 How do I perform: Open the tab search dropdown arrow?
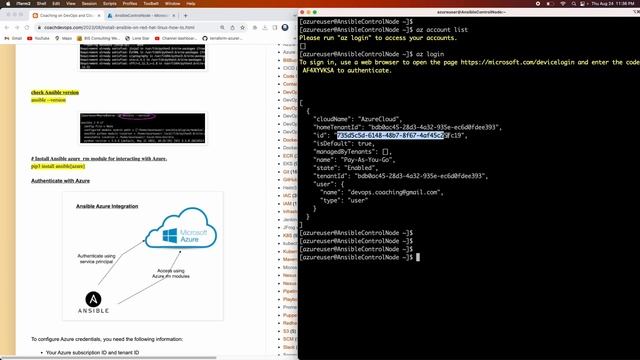click(295, 16)
